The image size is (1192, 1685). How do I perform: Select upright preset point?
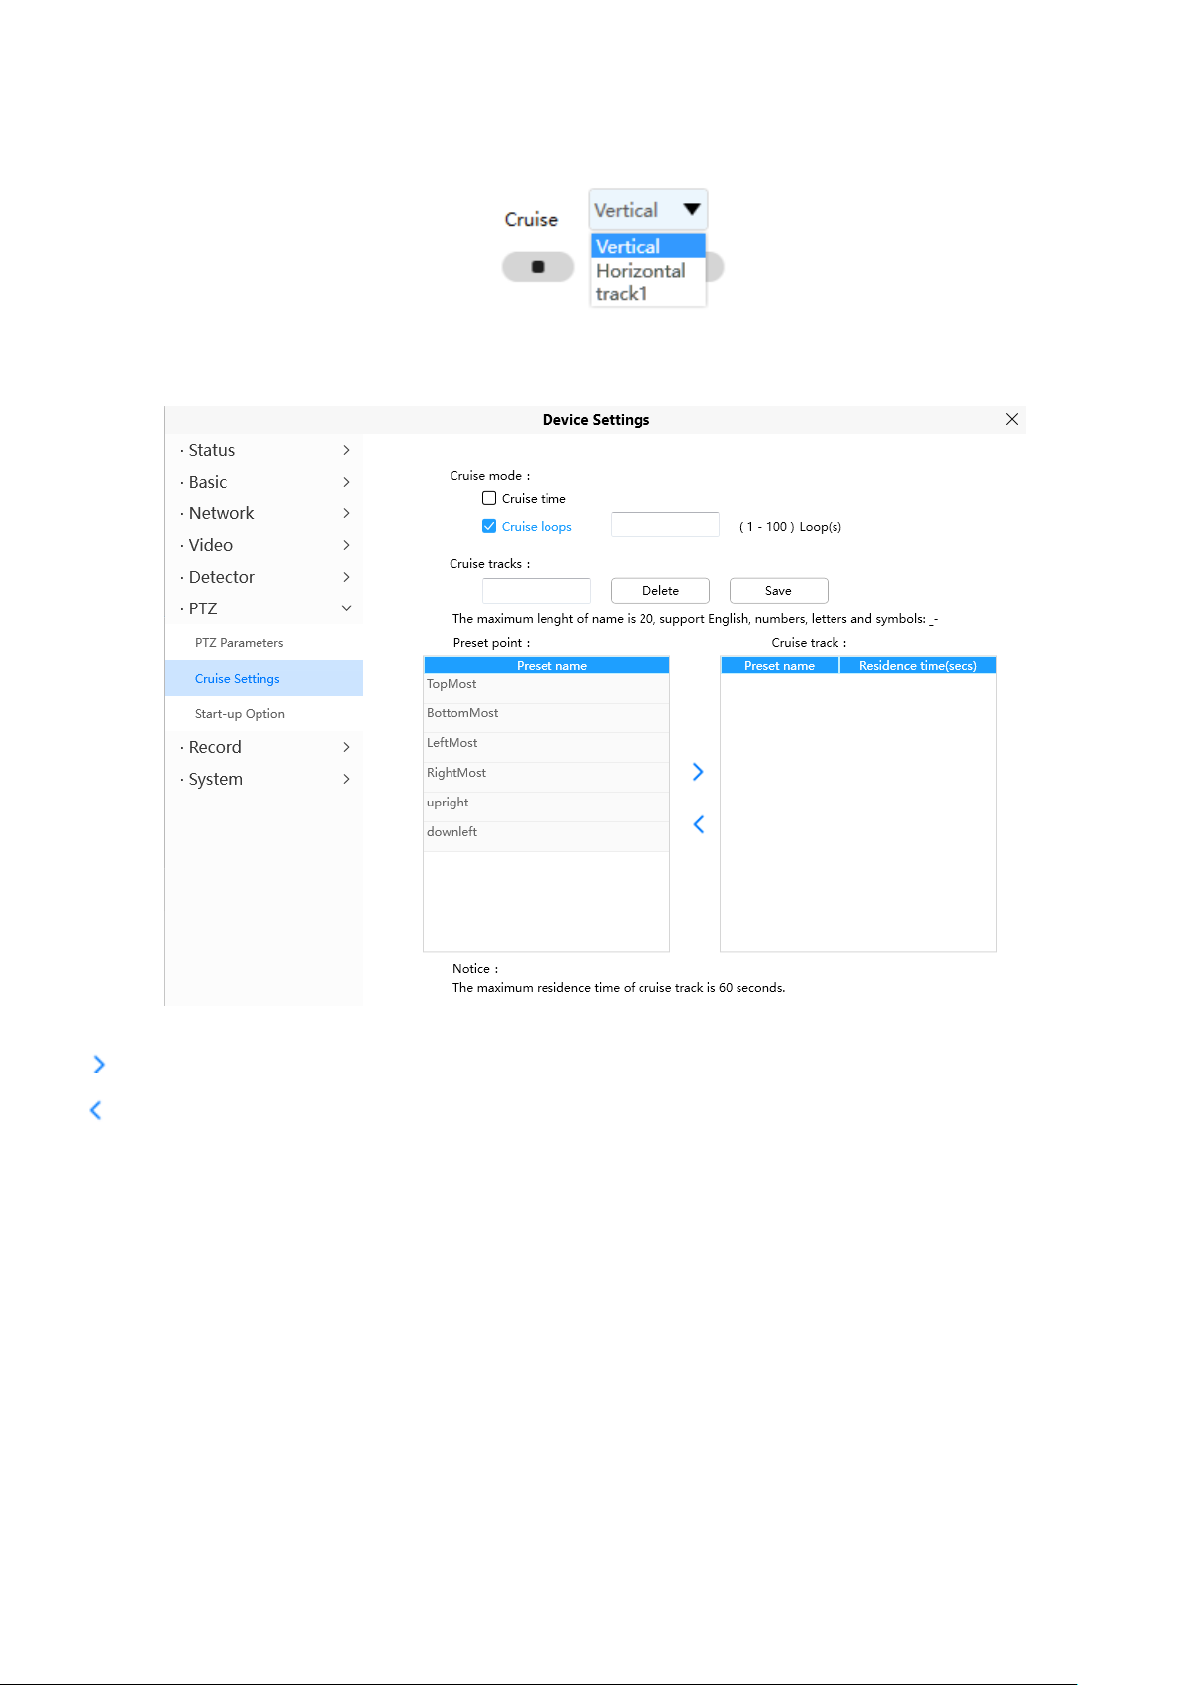[546, 807]
